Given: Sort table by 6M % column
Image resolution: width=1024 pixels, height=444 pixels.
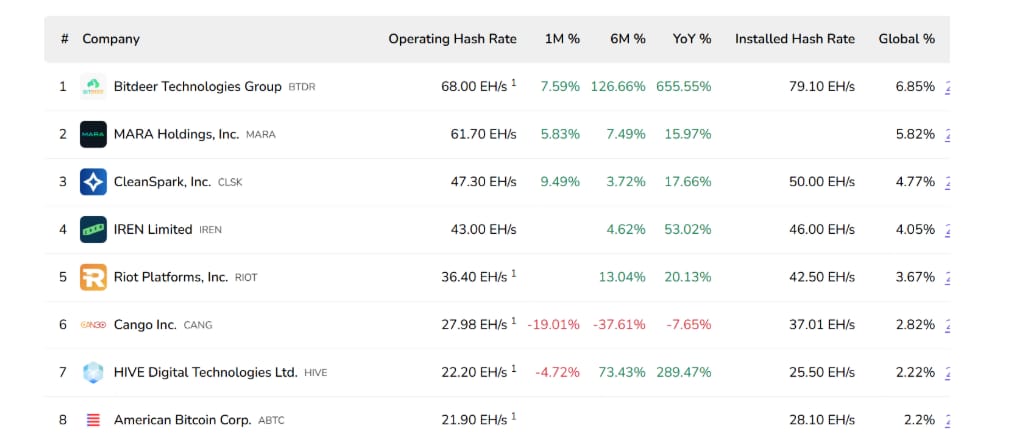Looking at the screenshot, I should (628, 39).
